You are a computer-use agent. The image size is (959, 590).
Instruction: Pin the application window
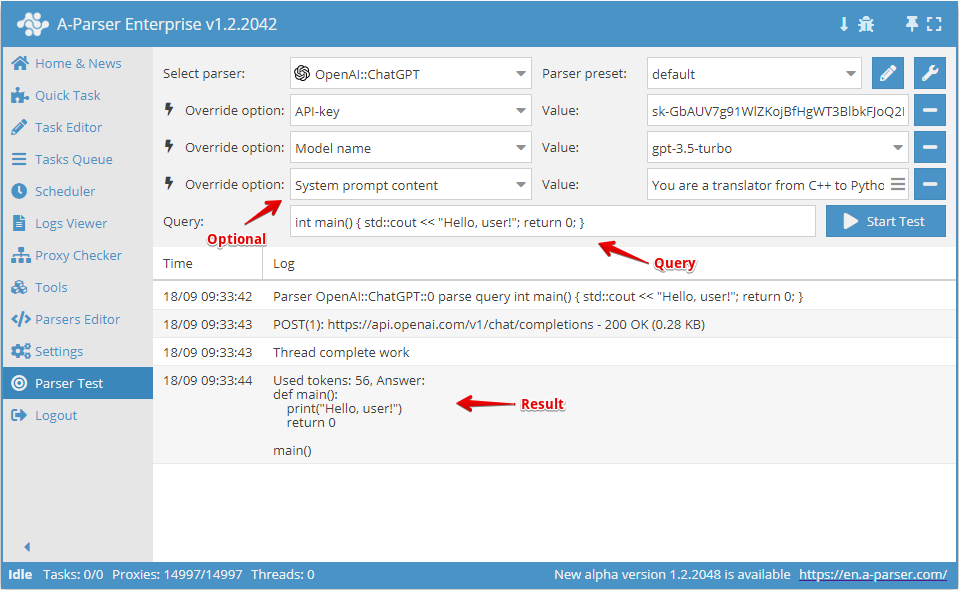912,22
